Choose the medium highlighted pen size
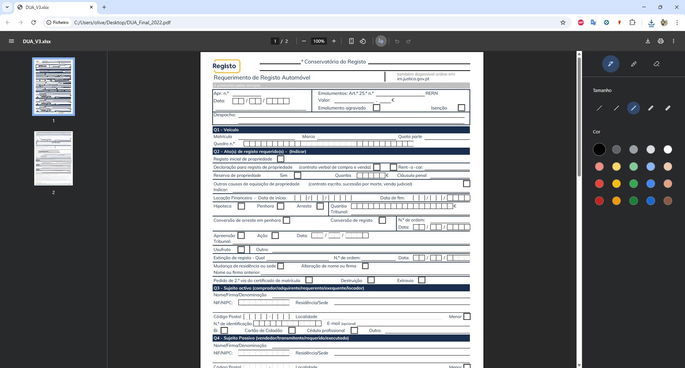 click(x=633, y=108)
